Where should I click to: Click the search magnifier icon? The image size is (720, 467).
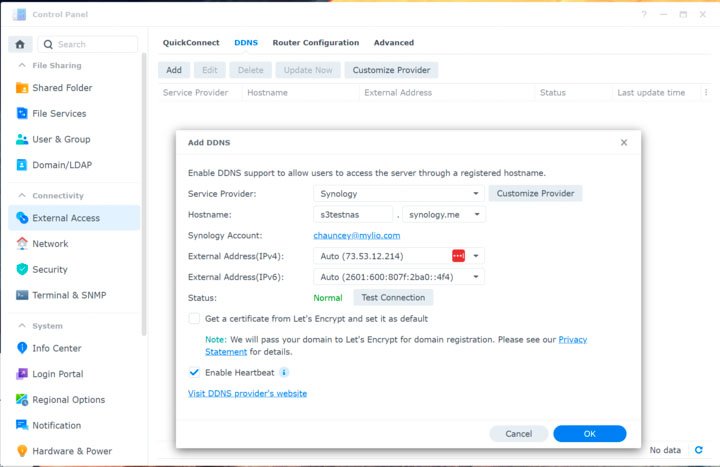[48, 44]
